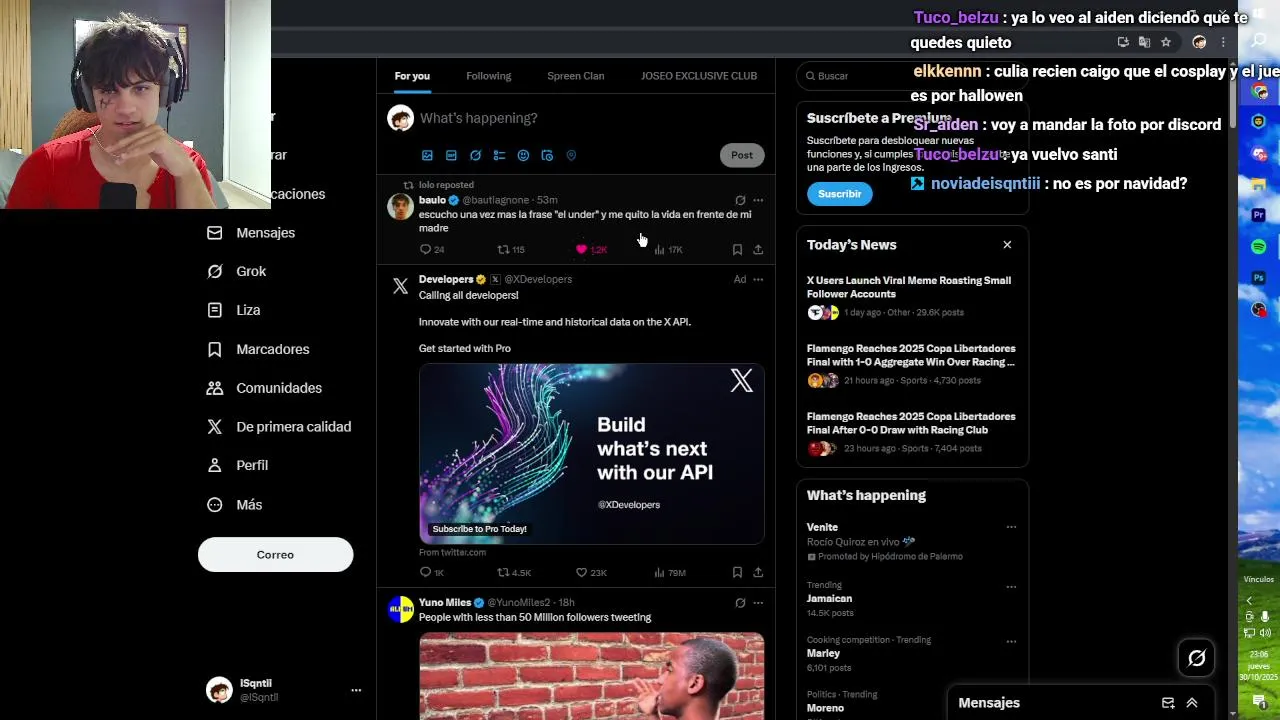This screenshot has width=1280, height=720.
Task: Open Grok actions on baulo's tweet
Action: pos(740,200)
